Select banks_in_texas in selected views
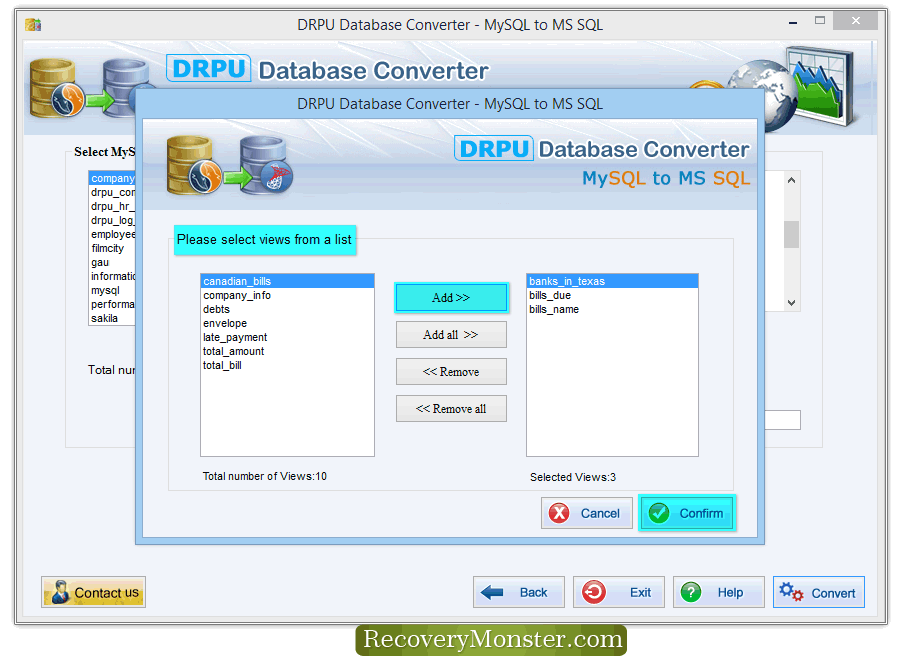 [x=612, y=281]
